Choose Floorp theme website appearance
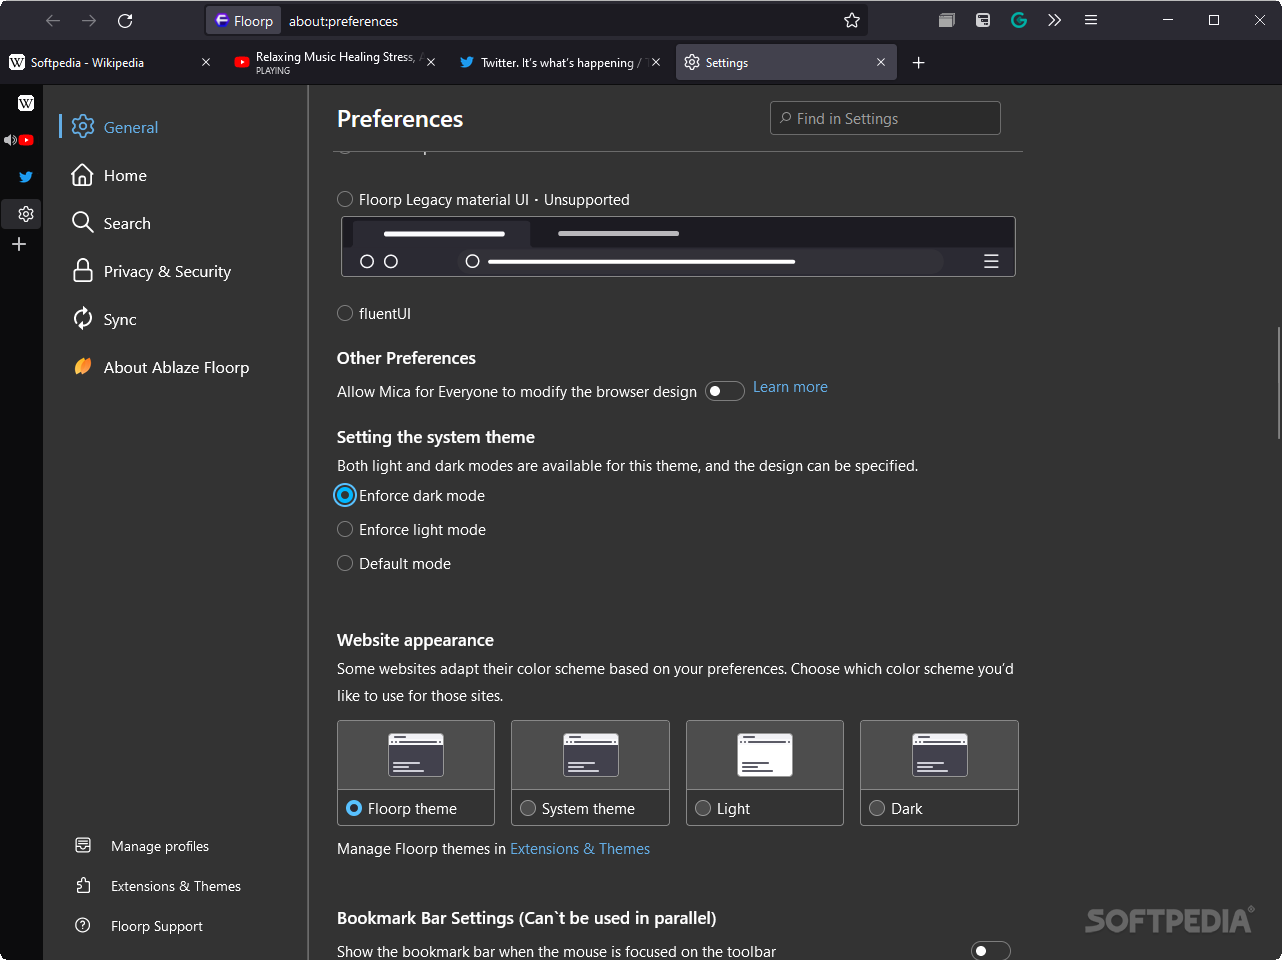 pyautogui.click(x=416, y=773)
